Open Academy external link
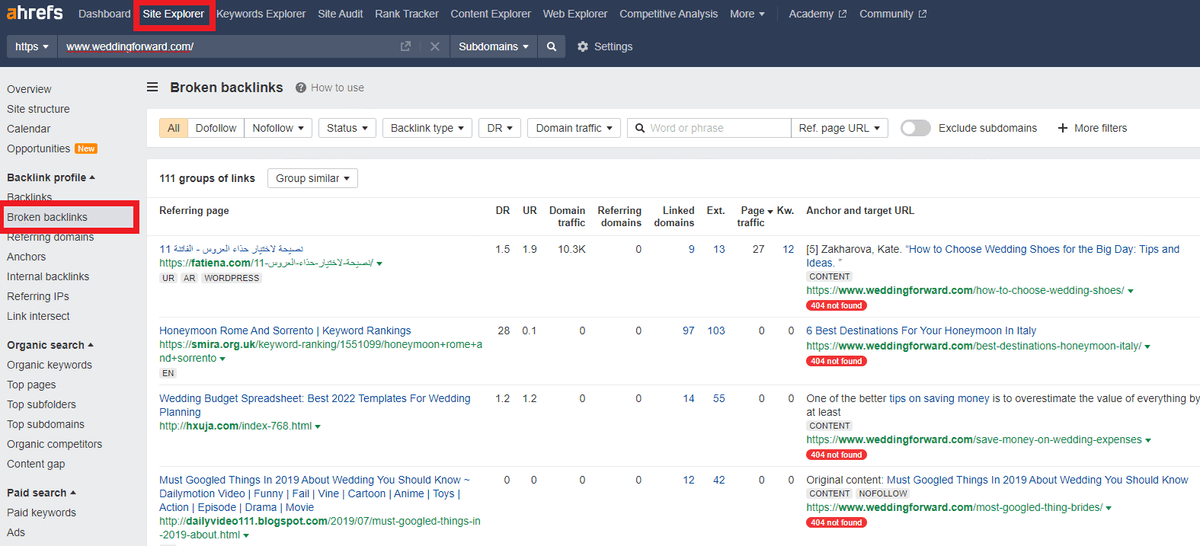This screenshot has height=546, width=1200. pos(817,14)
